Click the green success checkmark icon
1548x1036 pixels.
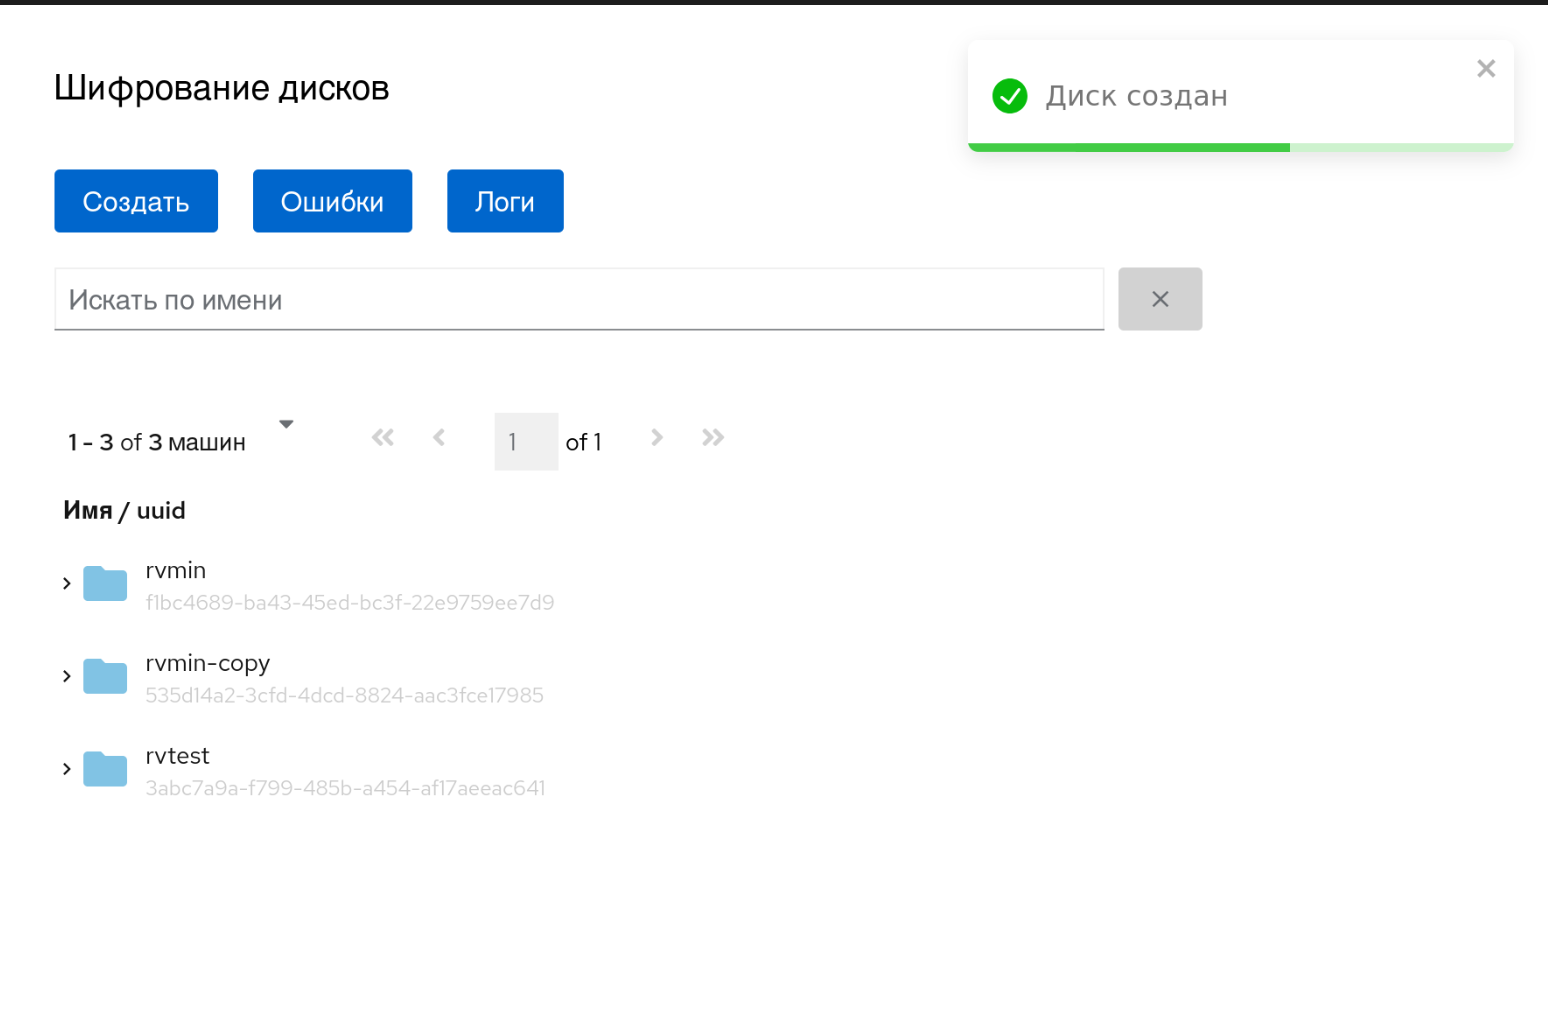(1010, 96)
